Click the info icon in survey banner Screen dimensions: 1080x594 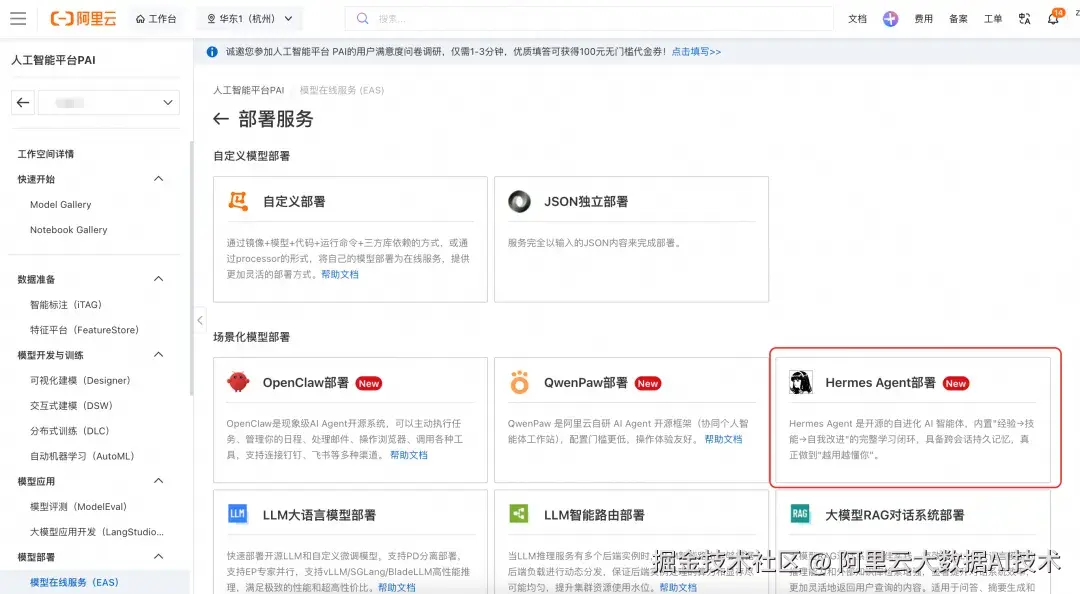pos(212,52)
